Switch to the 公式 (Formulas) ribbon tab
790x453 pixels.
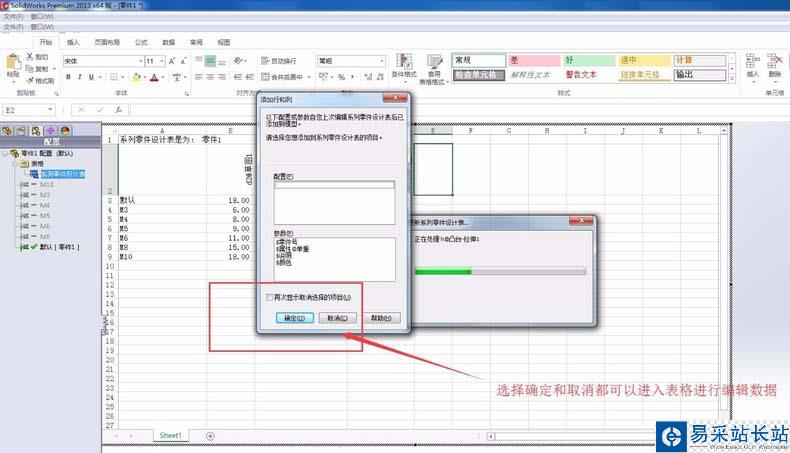(x=141, y=42)
